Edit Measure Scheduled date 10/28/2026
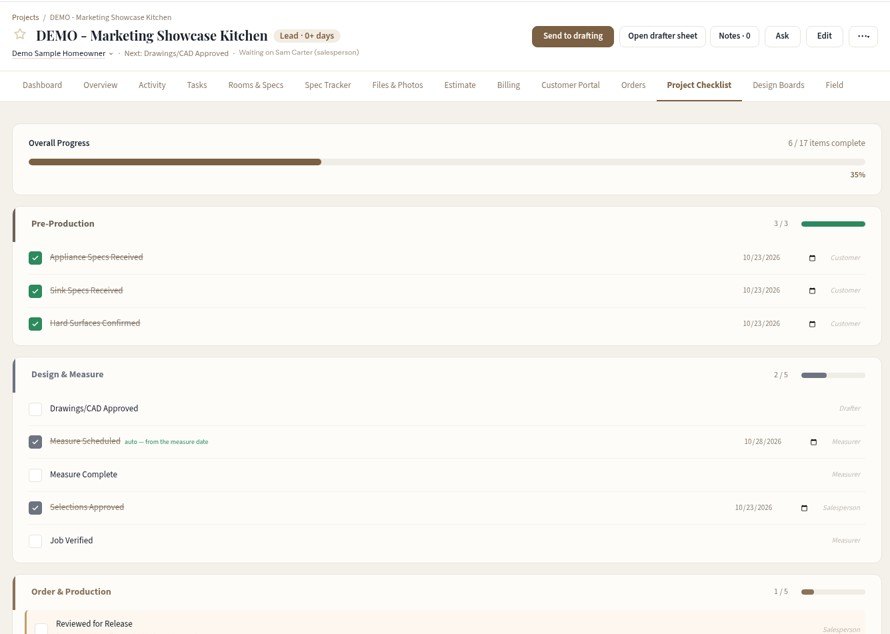890x634 pixels. [x=762, y=442]
